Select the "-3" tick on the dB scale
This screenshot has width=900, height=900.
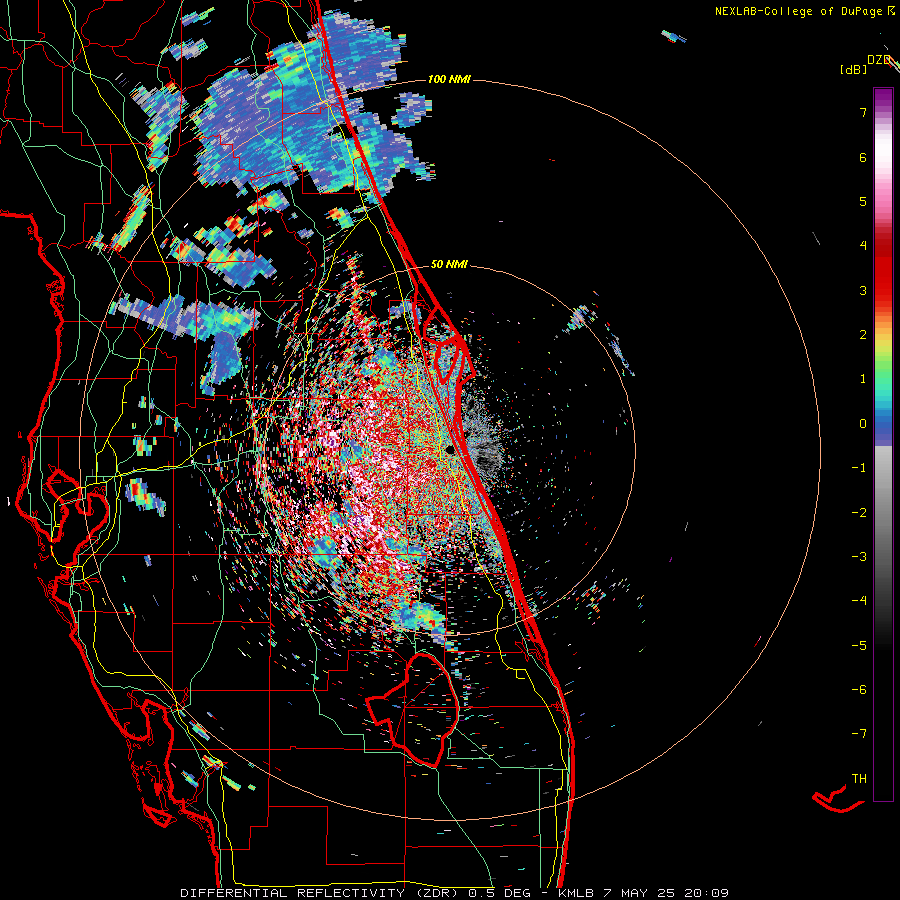click(859, 557)
